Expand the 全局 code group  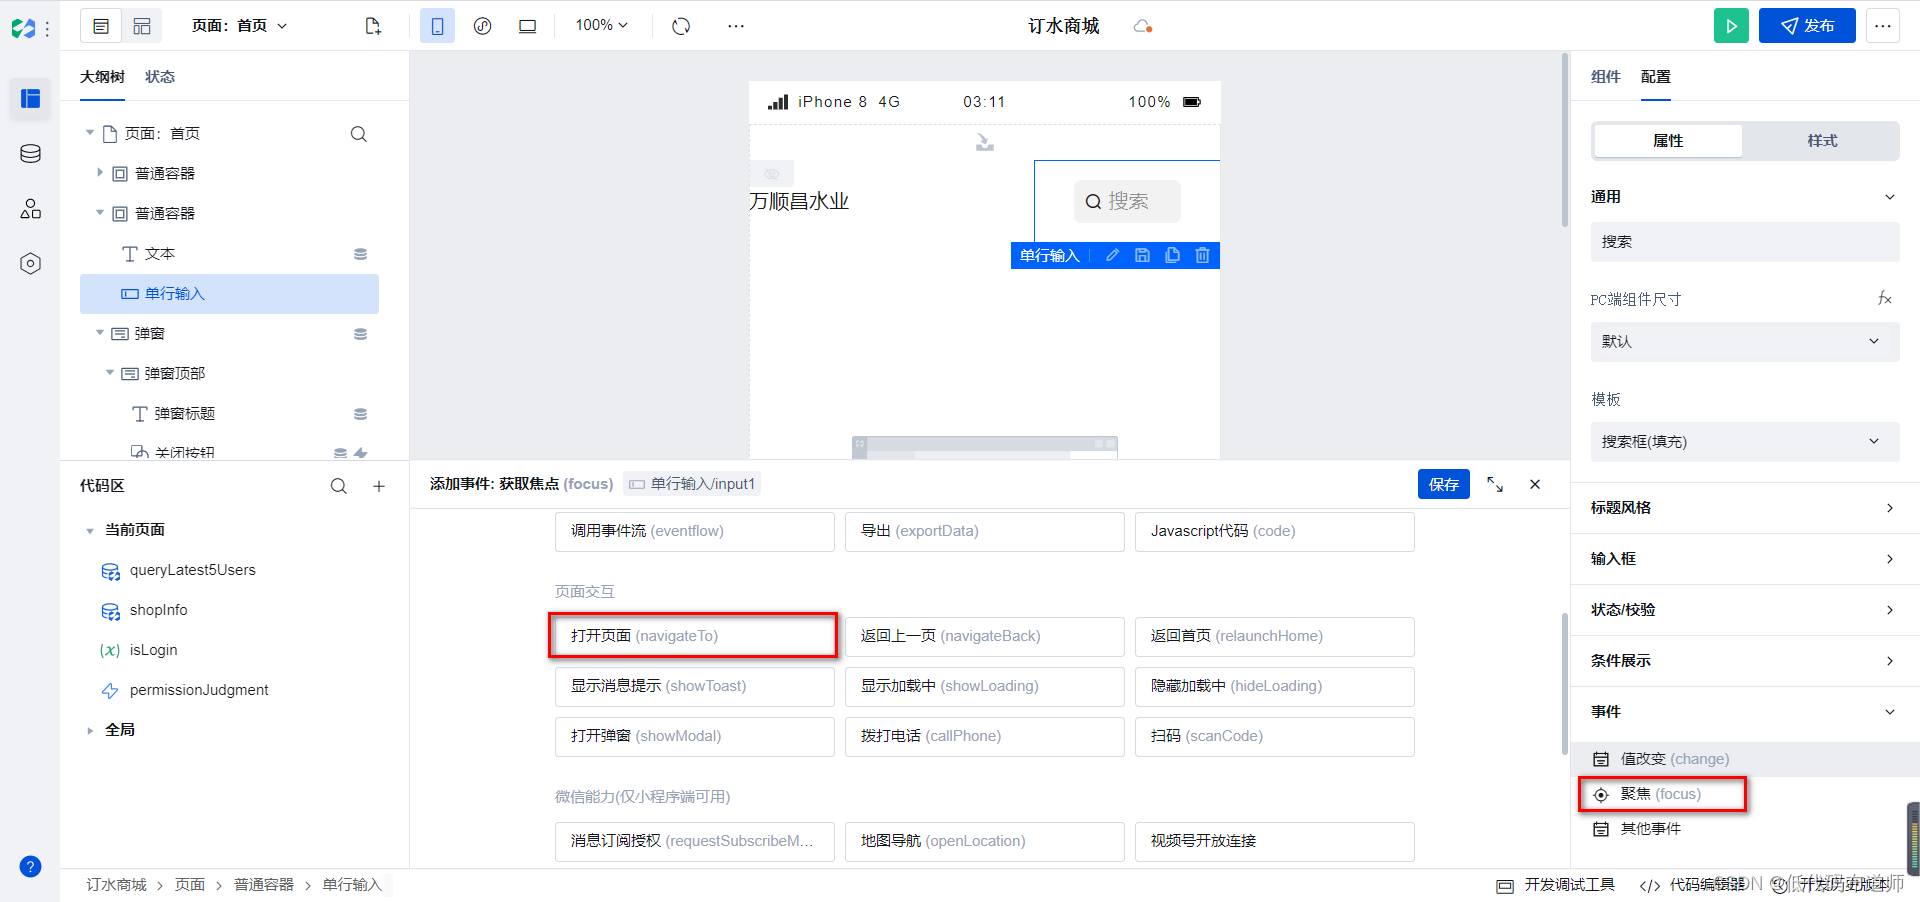(x=90, y=730)
